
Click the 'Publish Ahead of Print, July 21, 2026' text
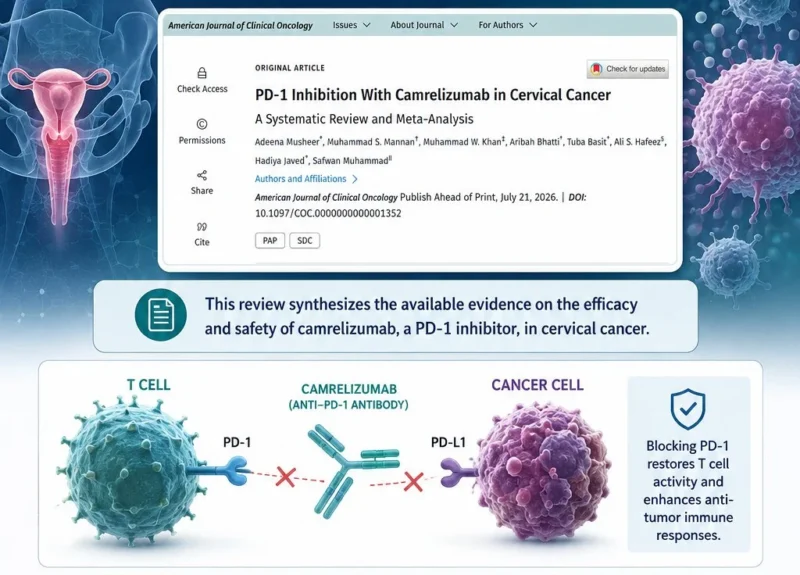[x=479, y=197]
